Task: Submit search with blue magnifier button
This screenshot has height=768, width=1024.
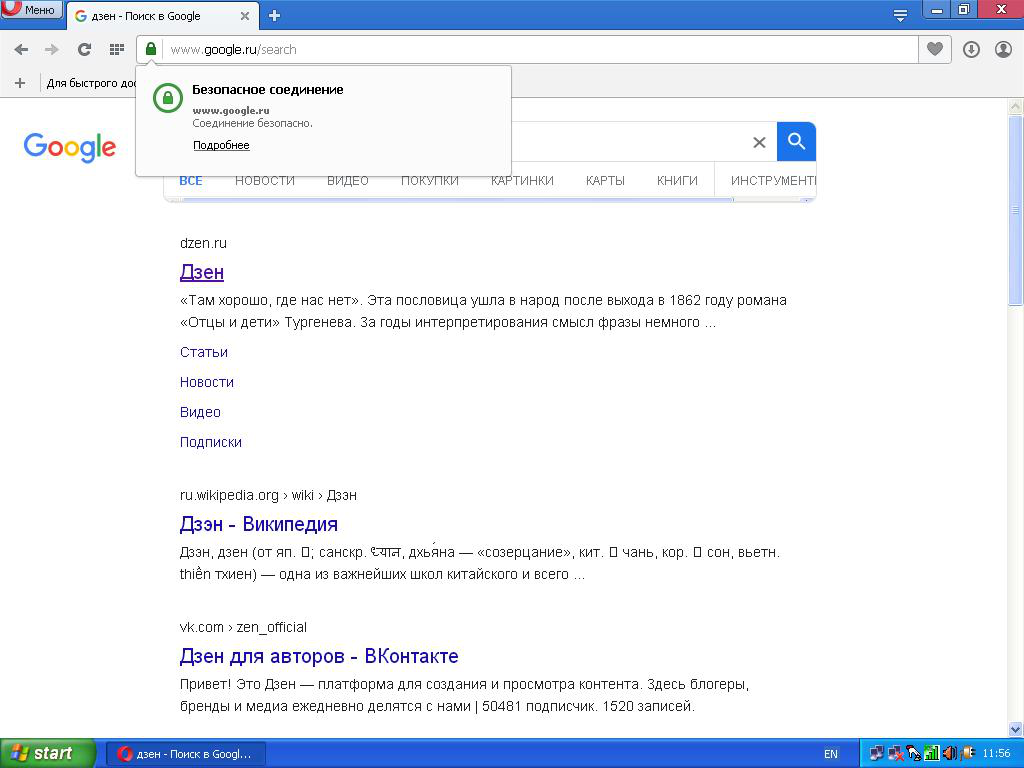Action: [796, 142]
